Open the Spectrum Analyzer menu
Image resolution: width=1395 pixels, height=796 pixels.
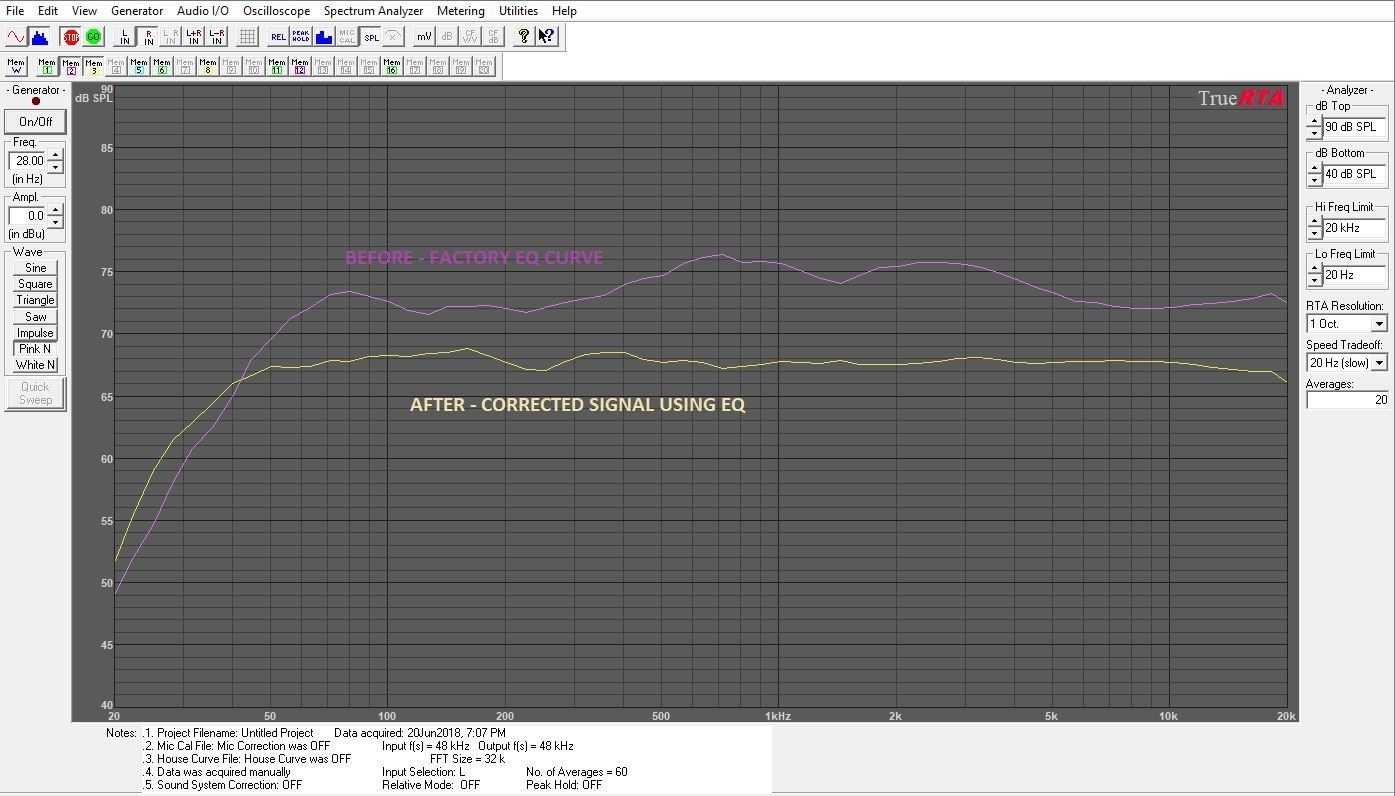373,11
